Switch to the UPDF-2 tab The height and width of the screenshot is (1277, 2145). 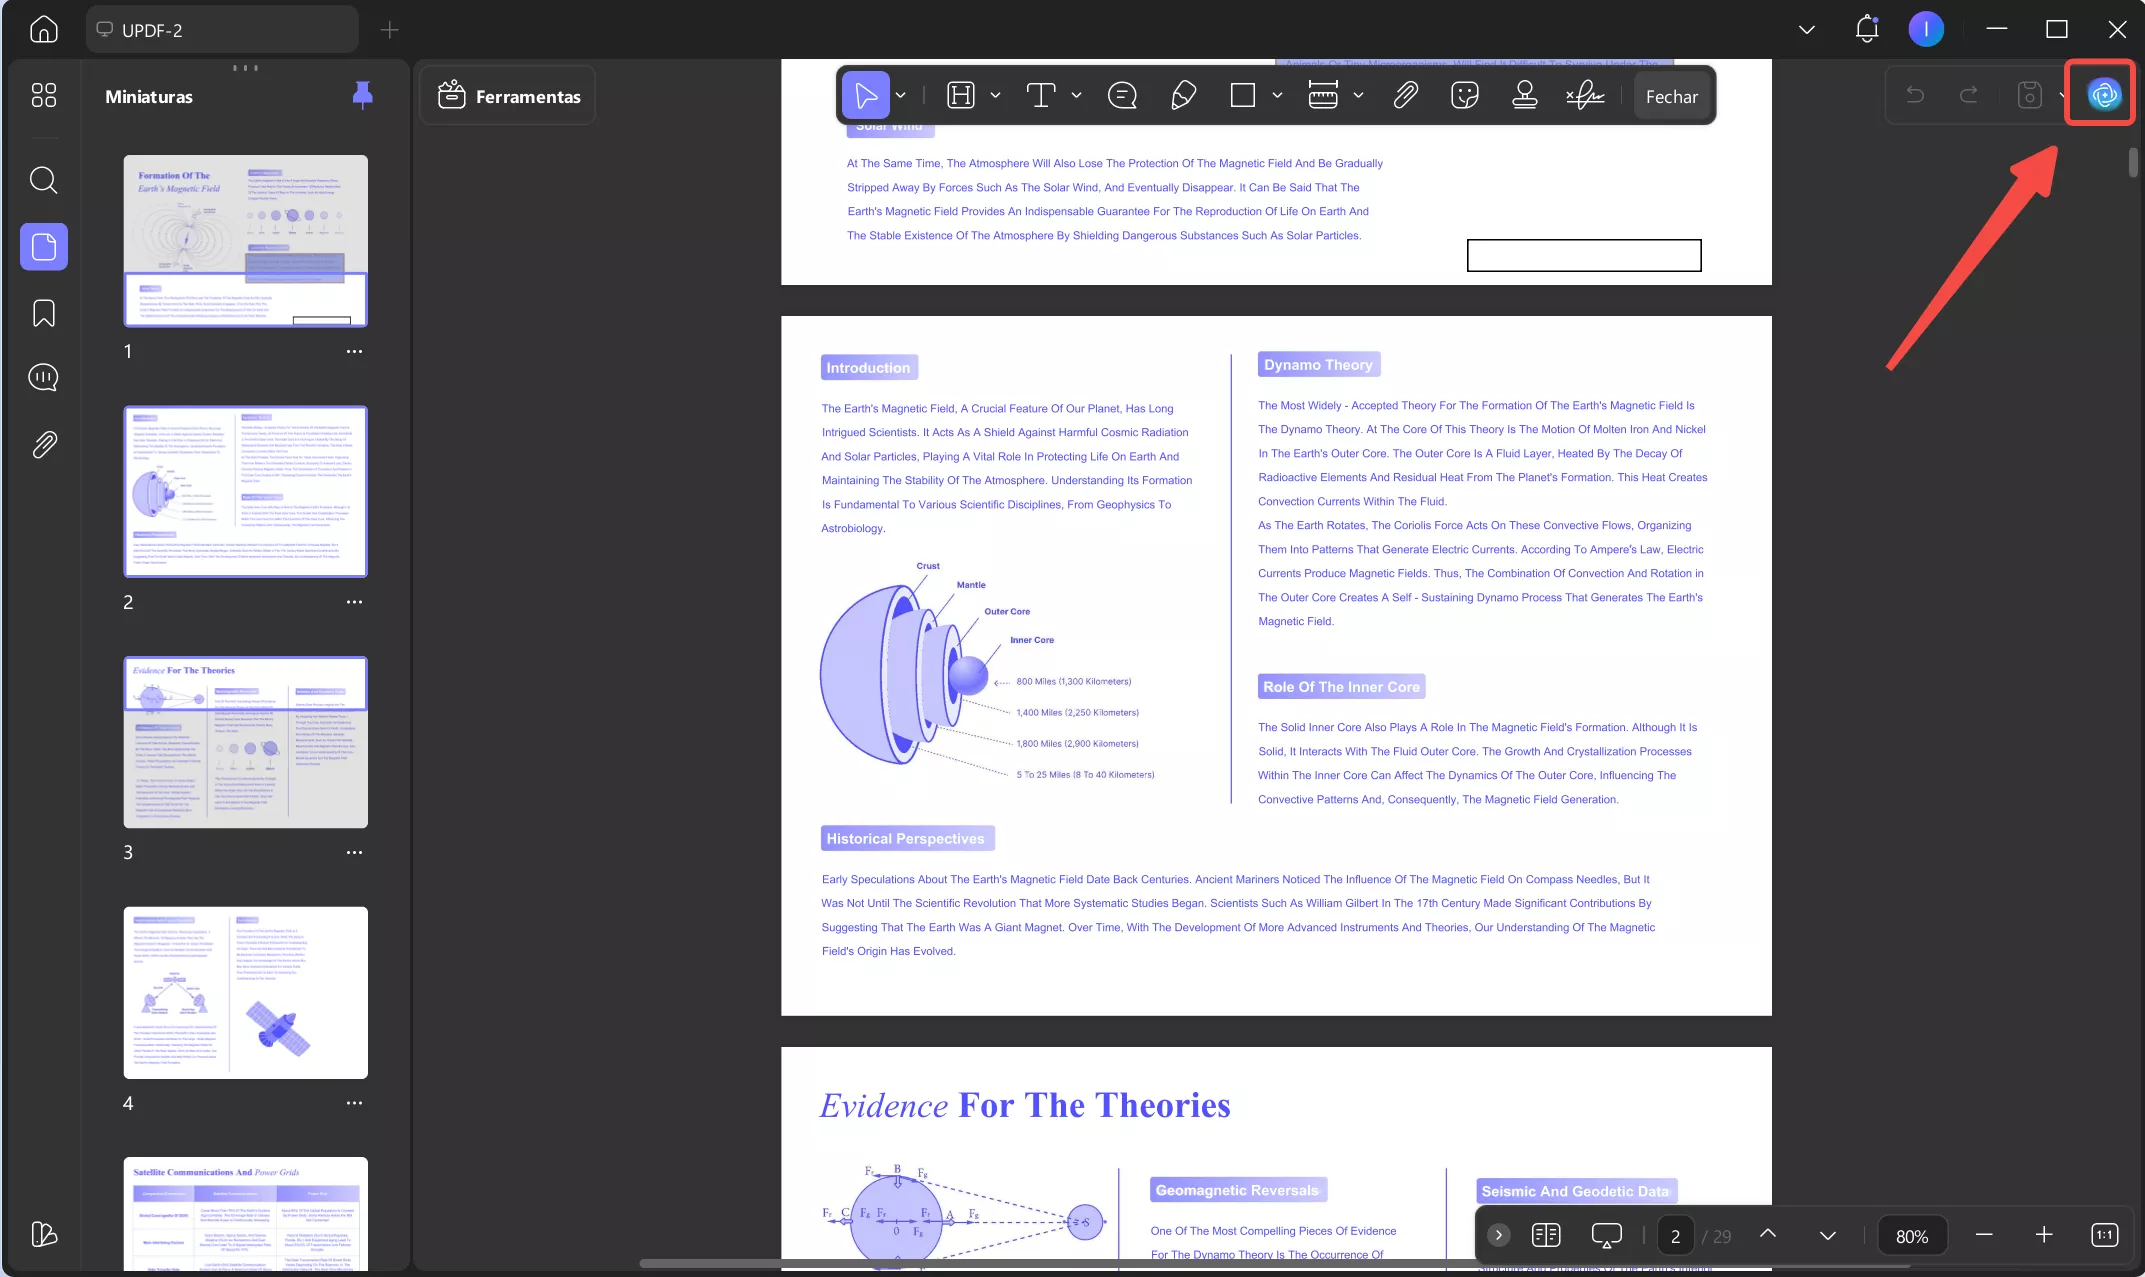click(x=220, y=30)
